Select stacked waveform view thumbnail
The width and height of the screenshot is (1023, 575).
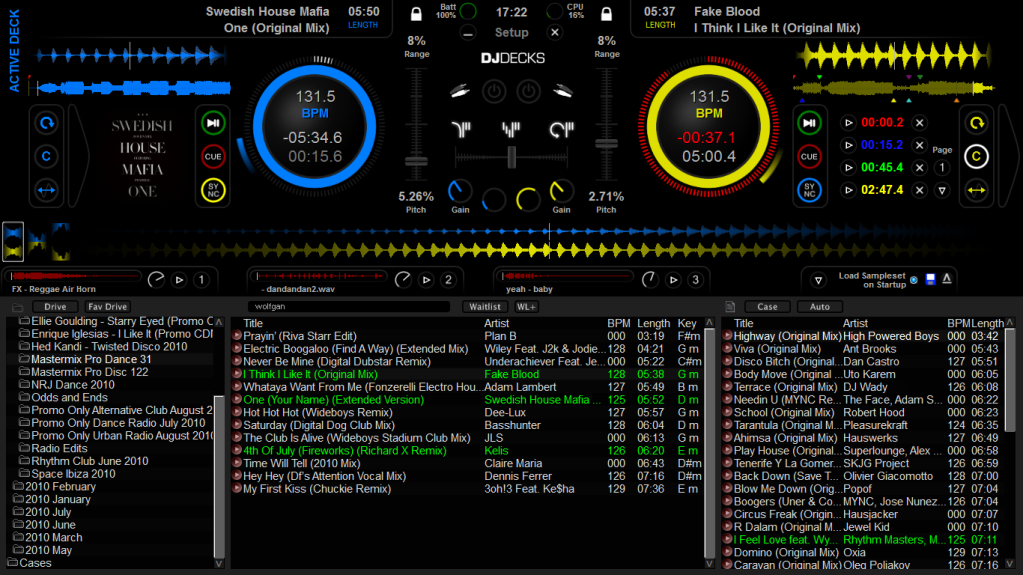click(x=13, y=241)
